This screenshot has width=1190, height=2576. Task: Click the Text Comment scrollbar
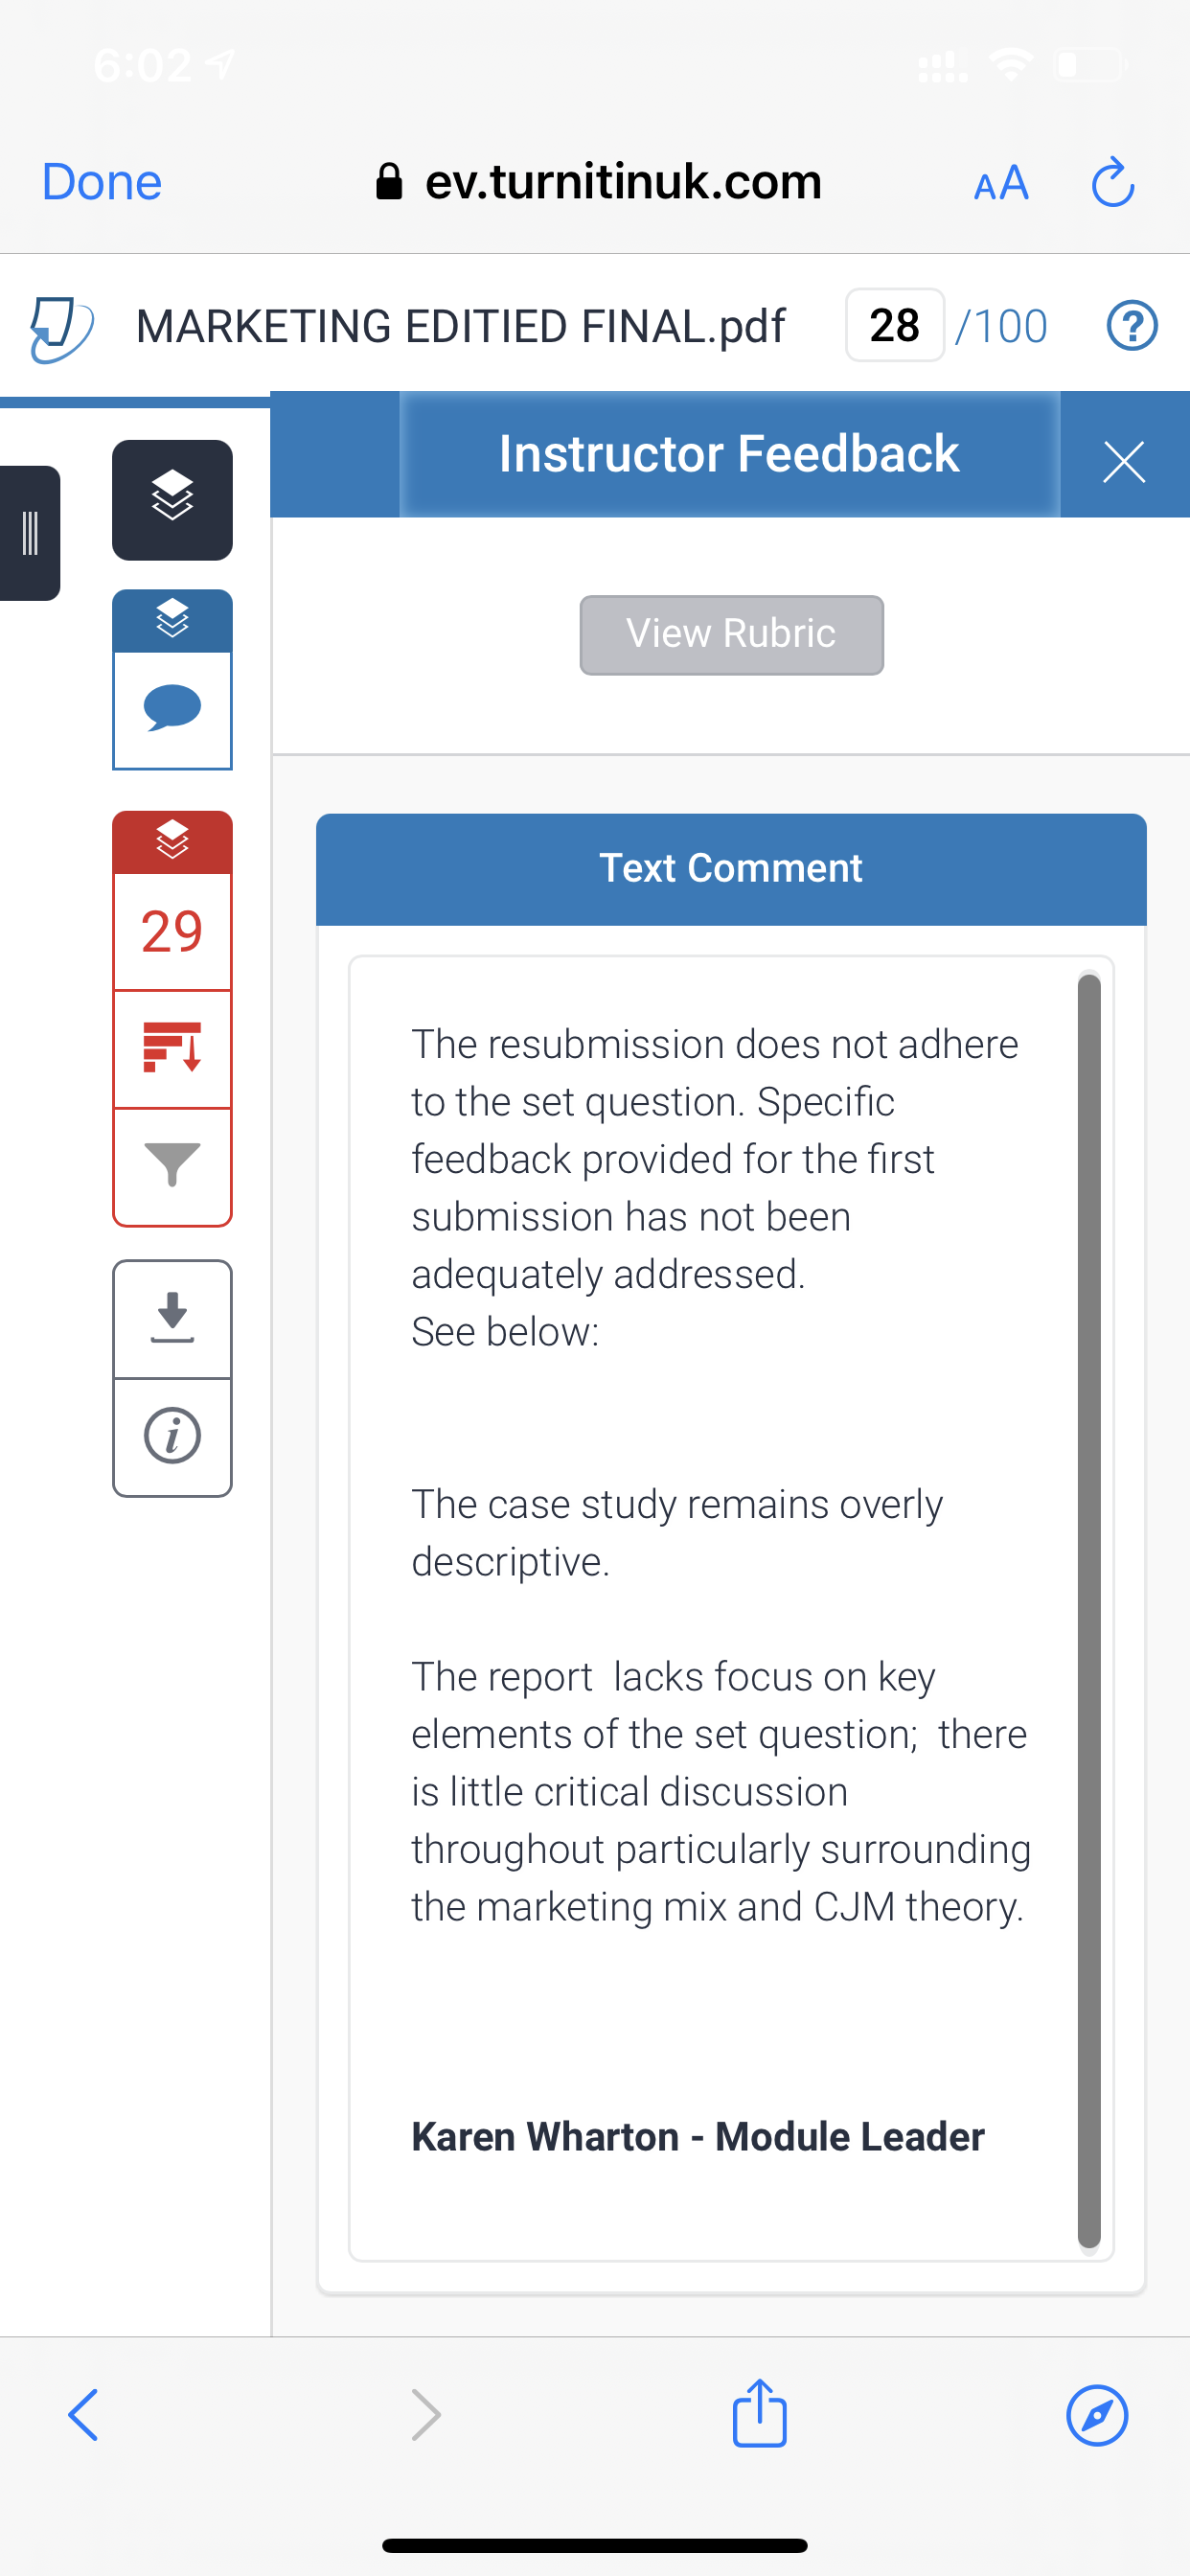(1089, 1611)
